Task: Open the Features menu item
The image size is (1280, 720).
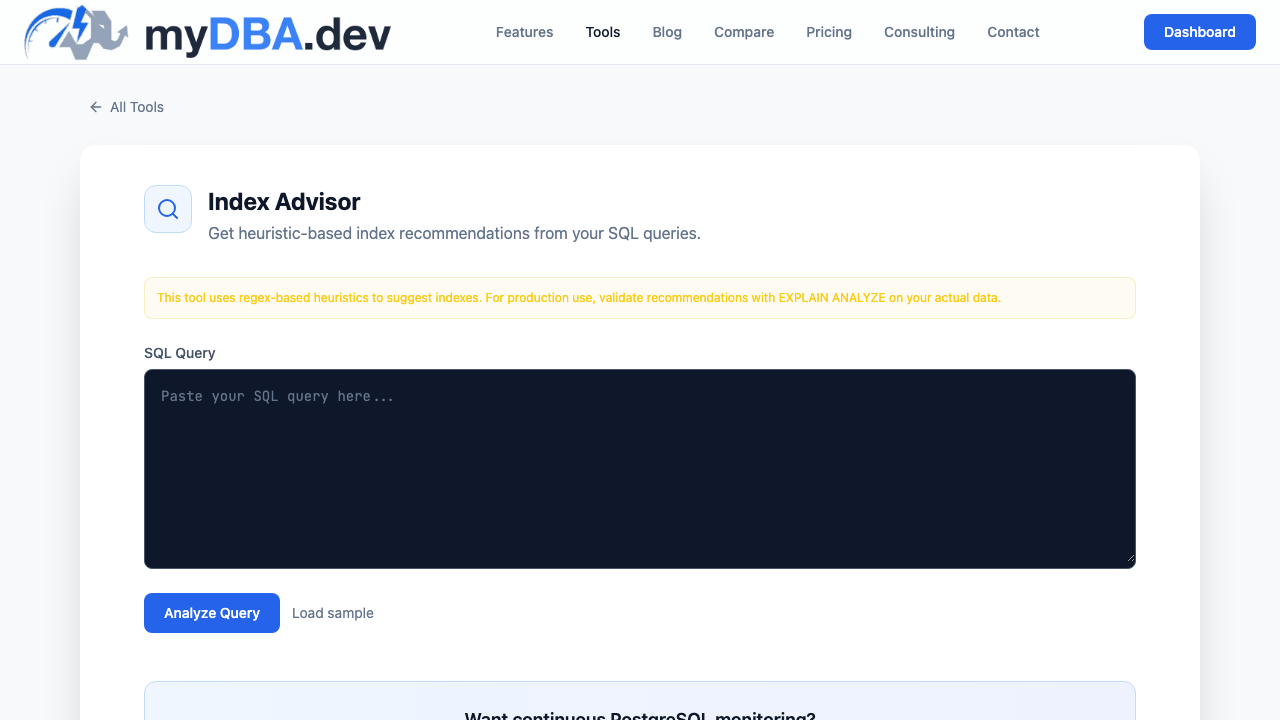Action: pos(524,32)
